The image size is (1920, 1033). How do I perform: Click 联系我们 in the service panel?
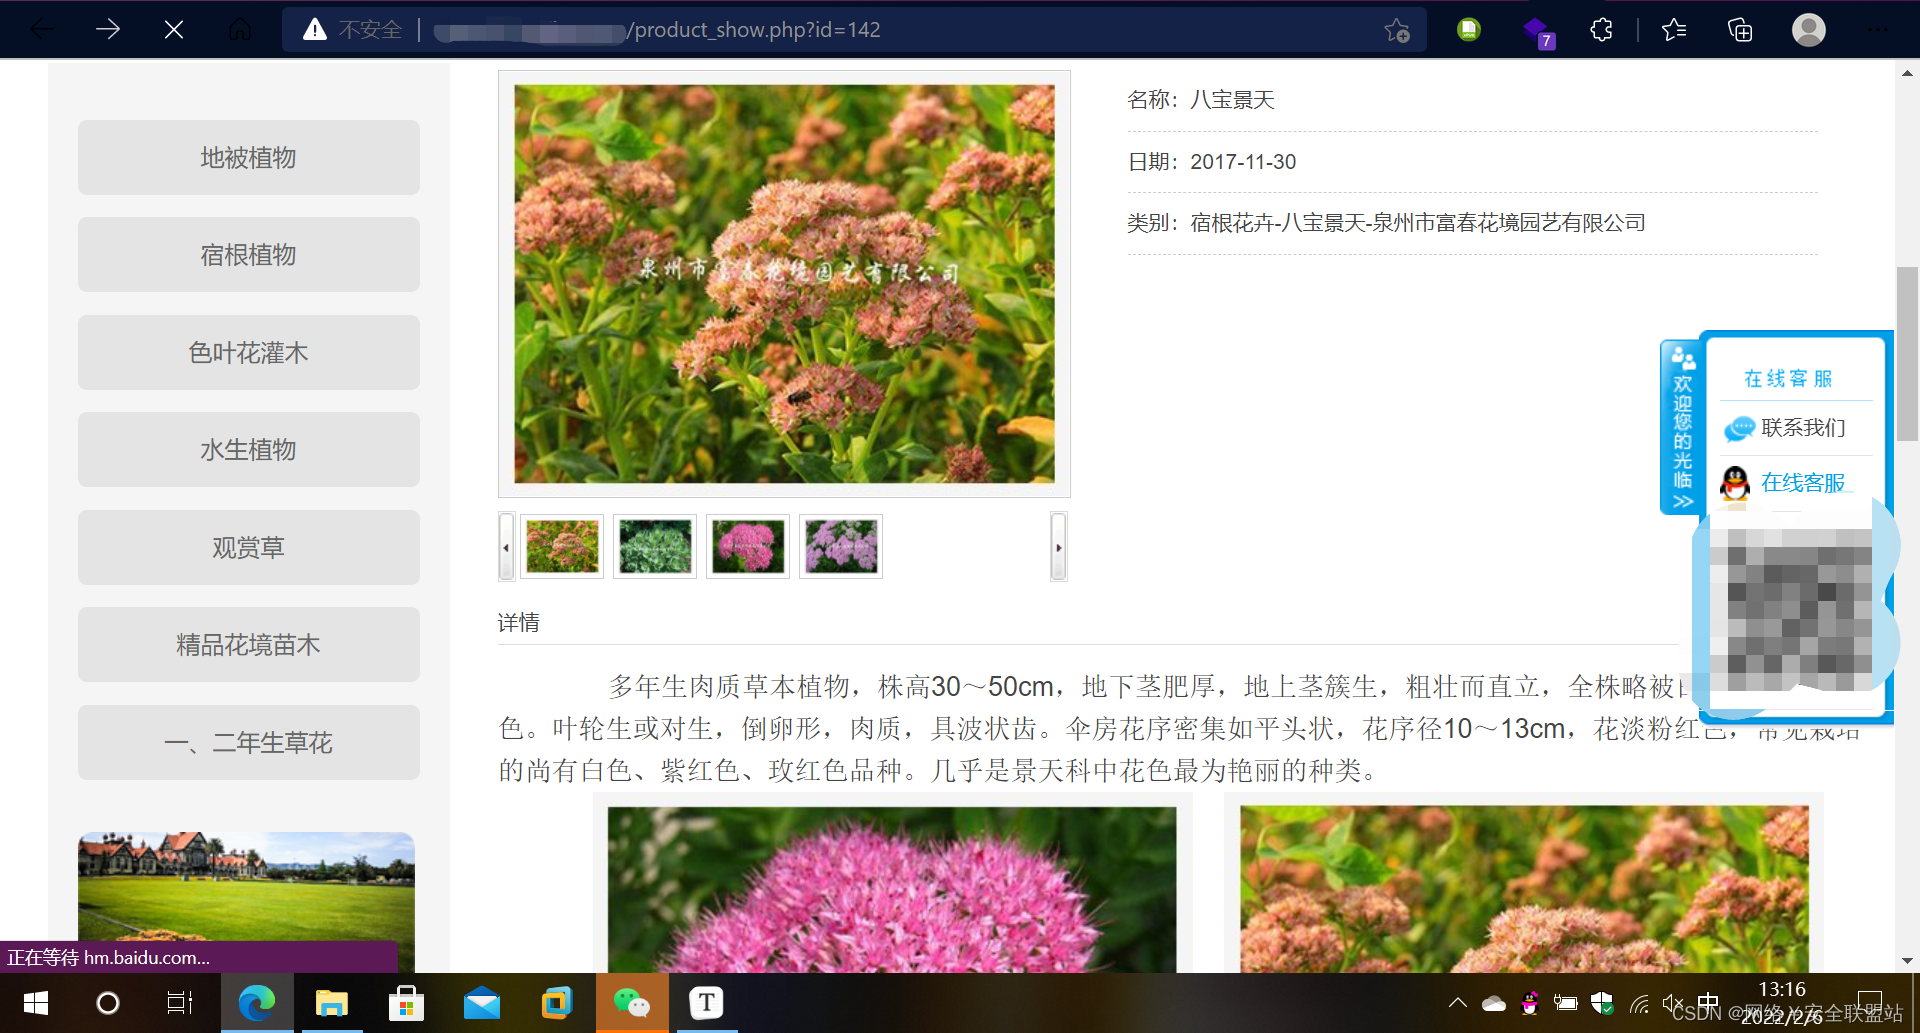click(1803, 428)
